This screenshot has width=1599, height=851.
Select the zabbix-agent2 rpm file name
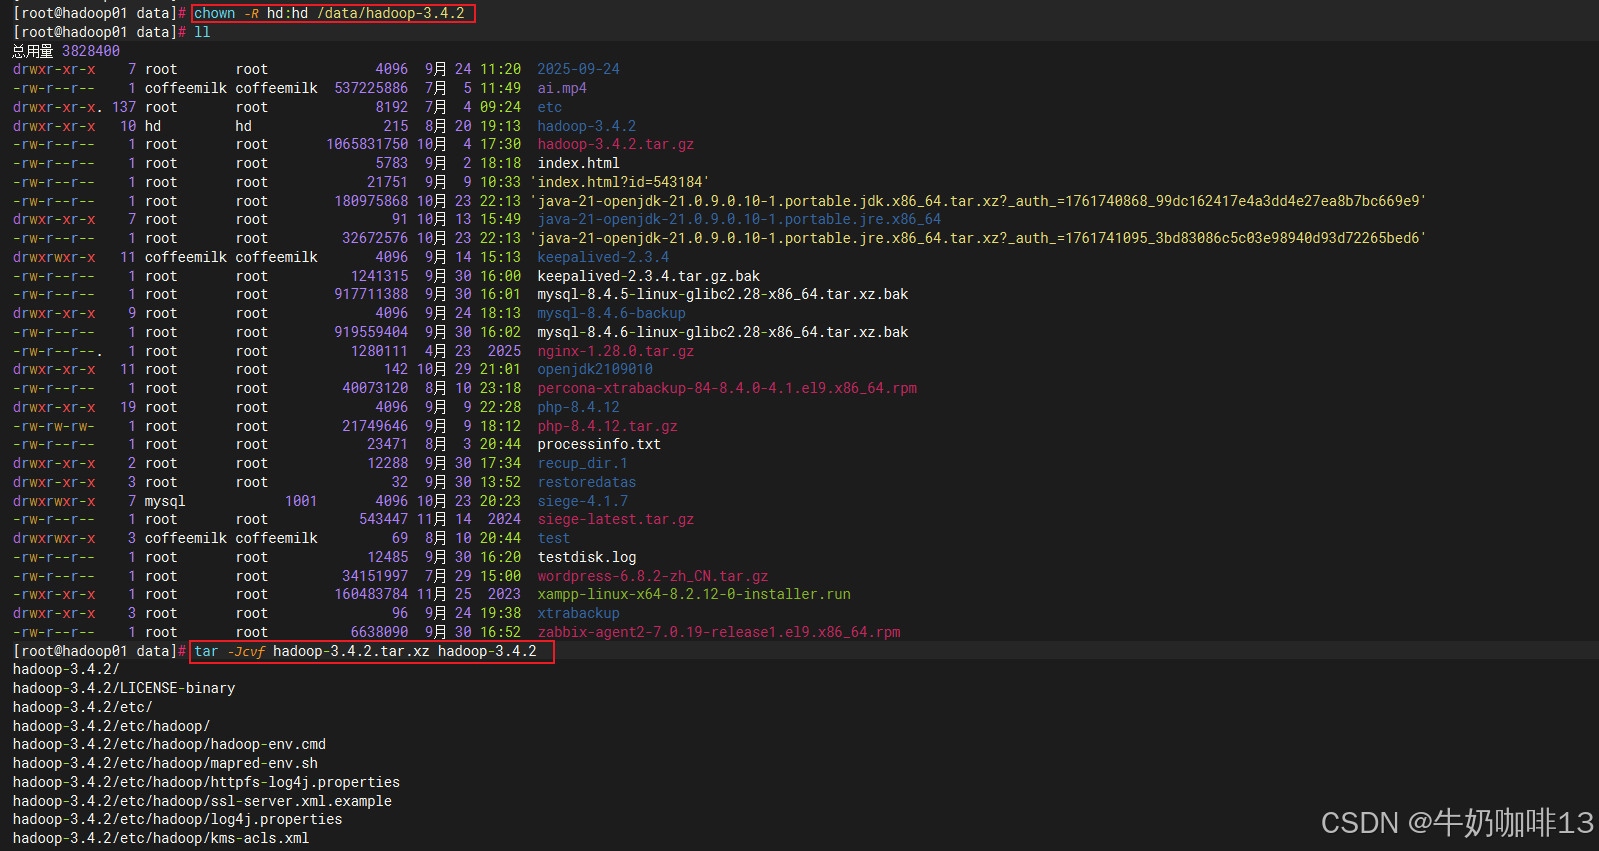pos(719,632)
